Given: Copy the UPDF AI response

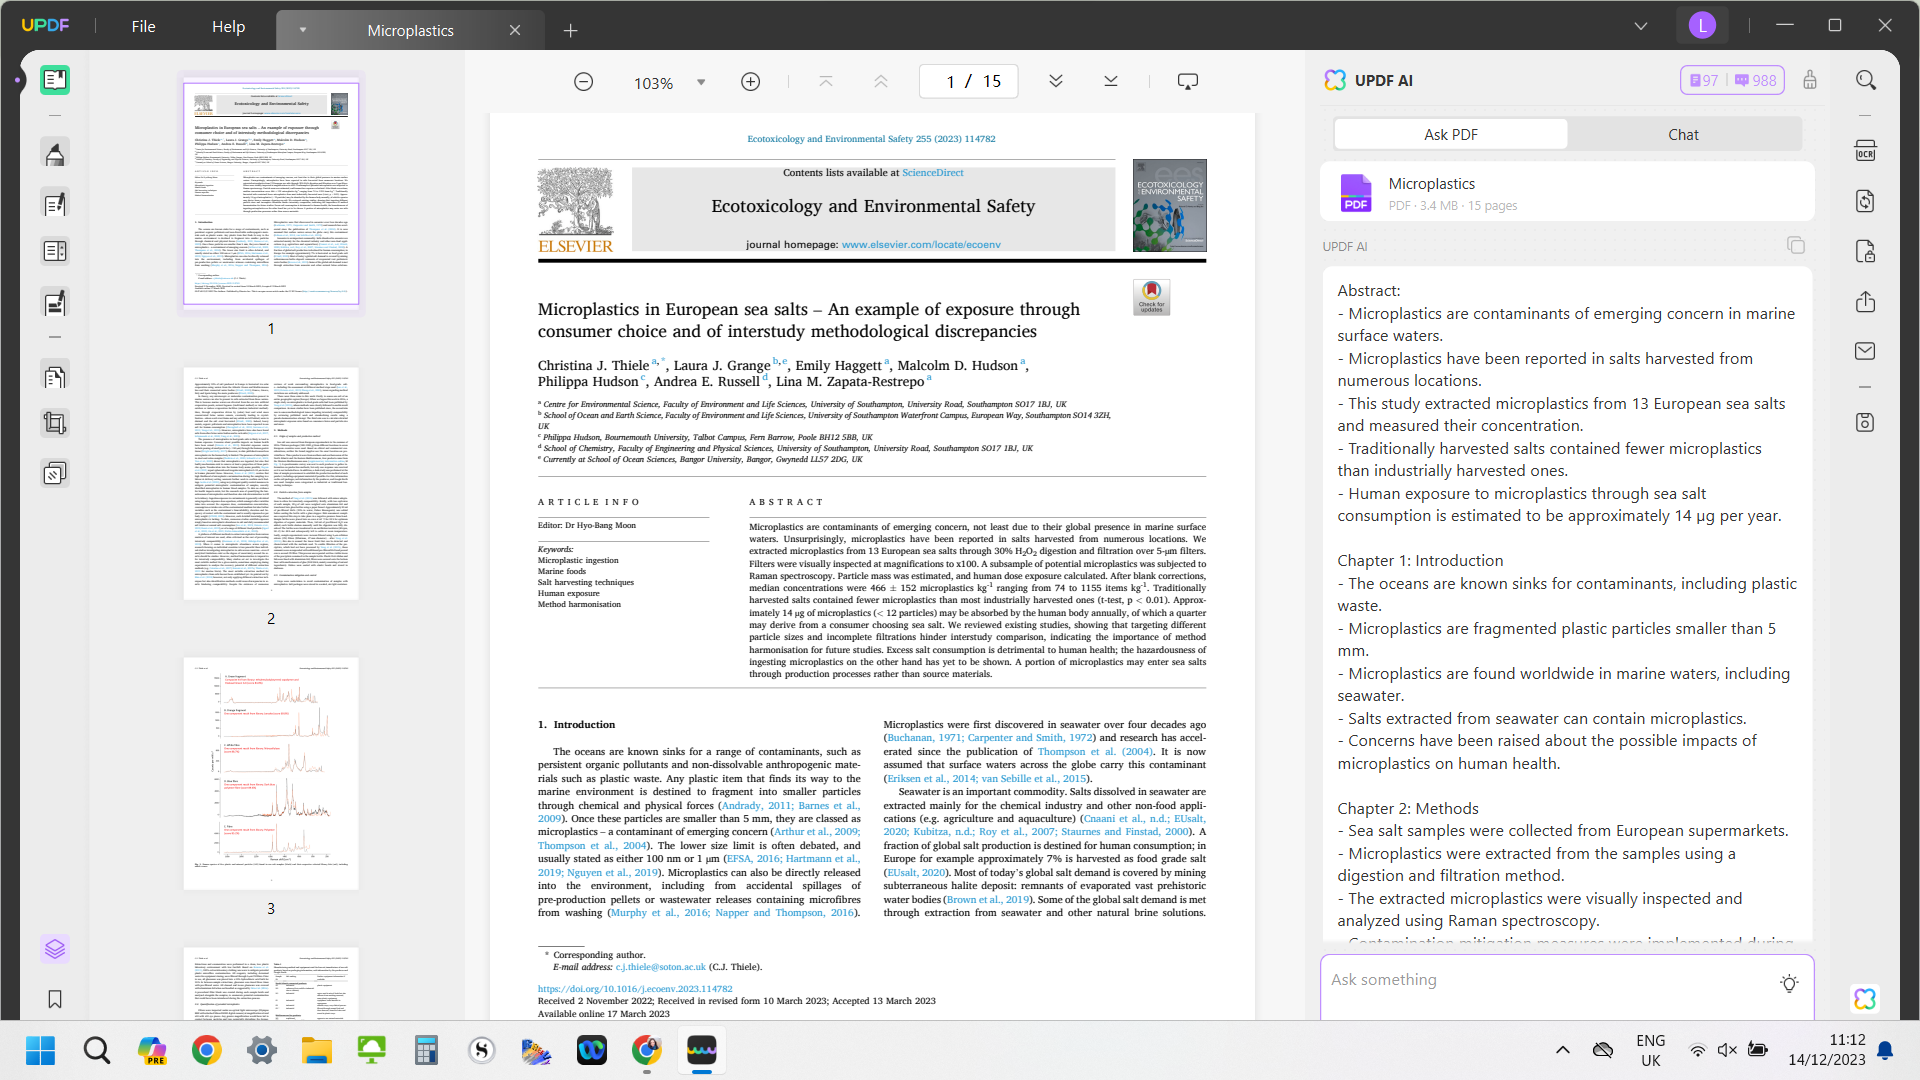Looking at the screenshot, I should (x=1796, y=245).
